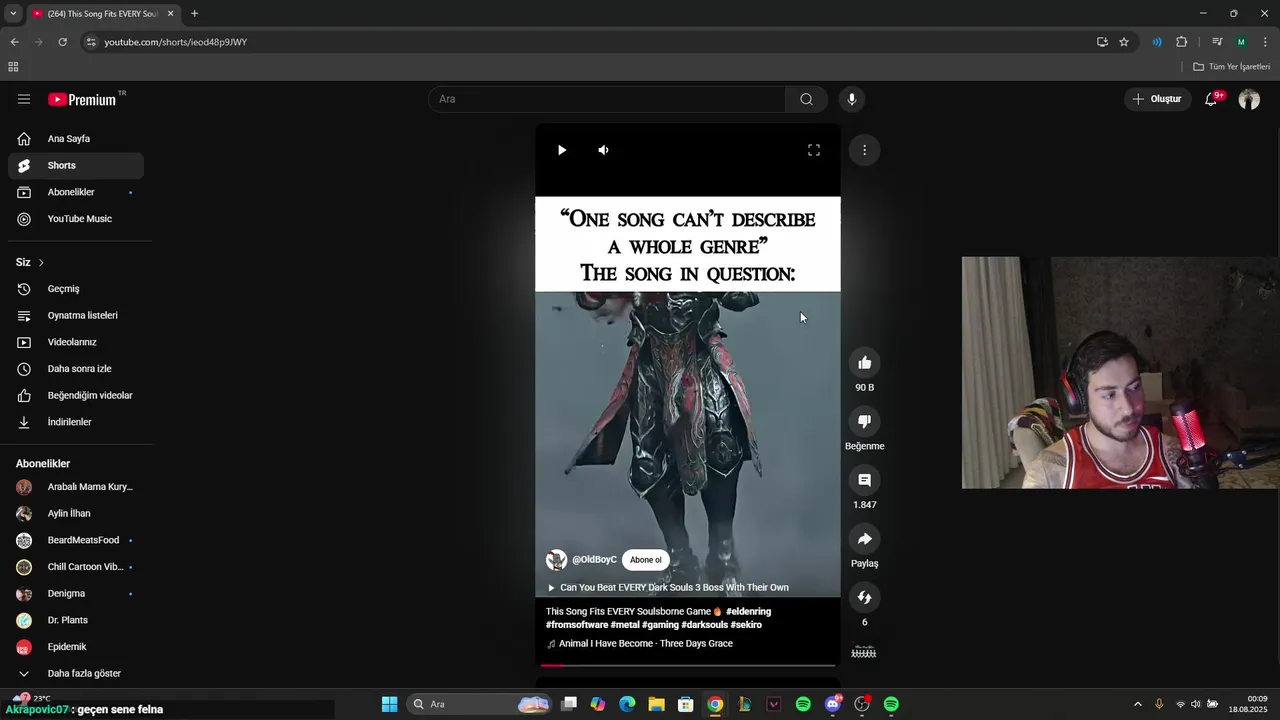Open Abonelikler in the sidebar

click(76, 192)
